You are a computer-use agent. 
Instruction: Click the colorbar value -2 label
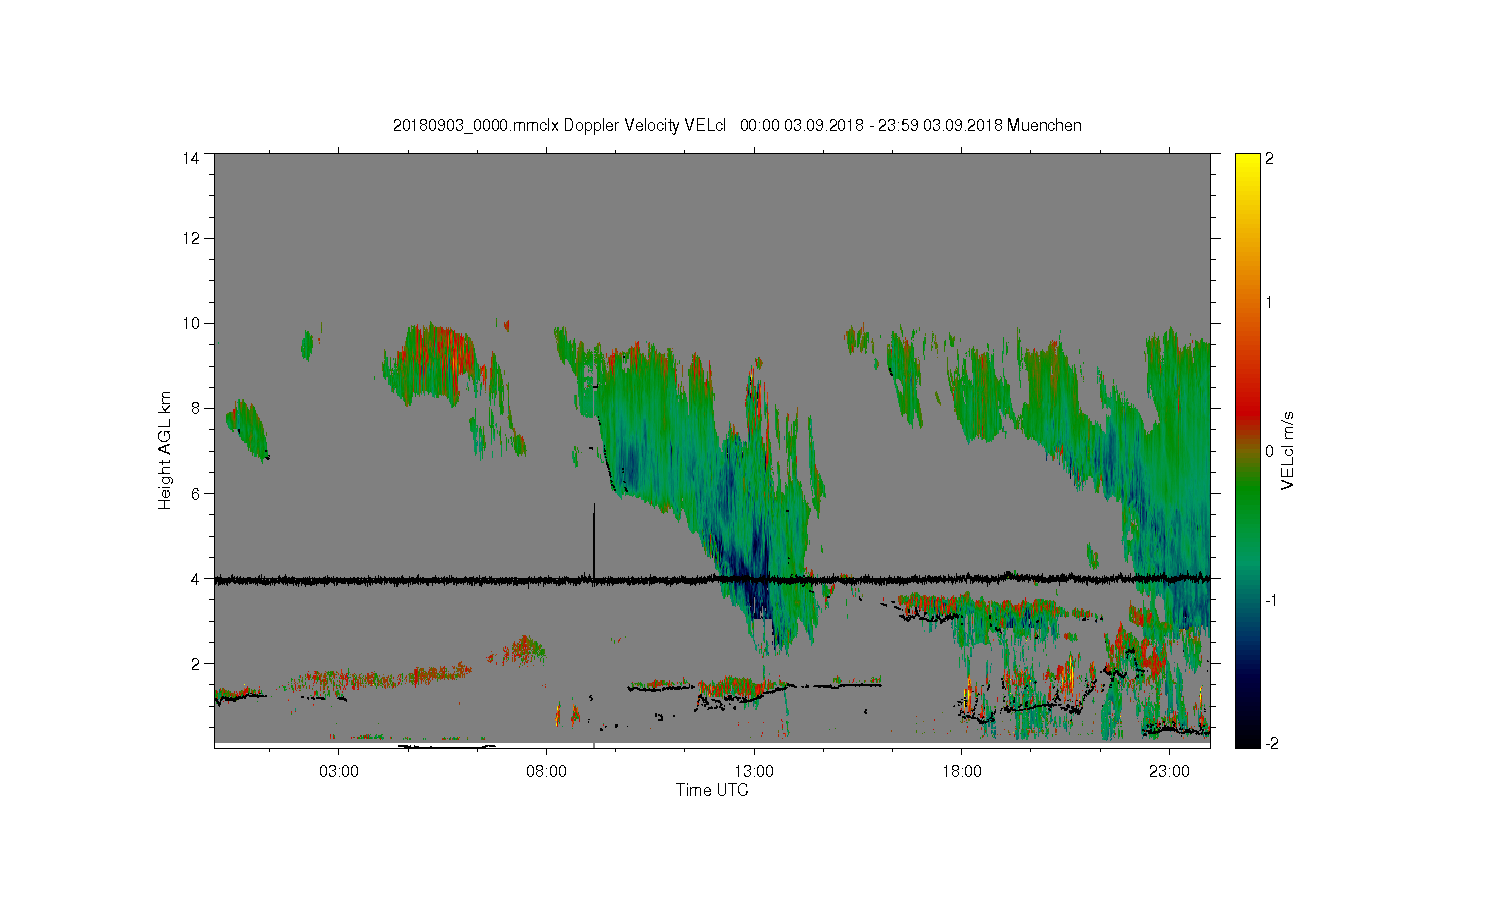click(x=1271, y=743)
